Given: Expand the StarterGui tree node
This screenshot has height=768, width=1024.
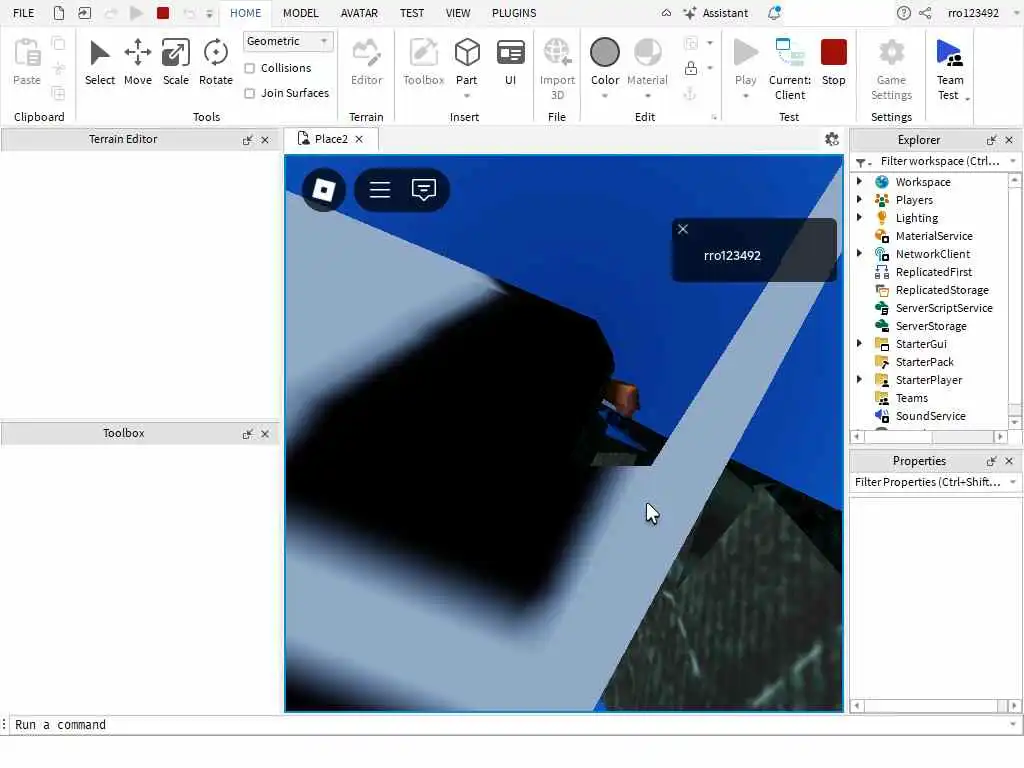Looking at the screenshot, I should (859, 344).
